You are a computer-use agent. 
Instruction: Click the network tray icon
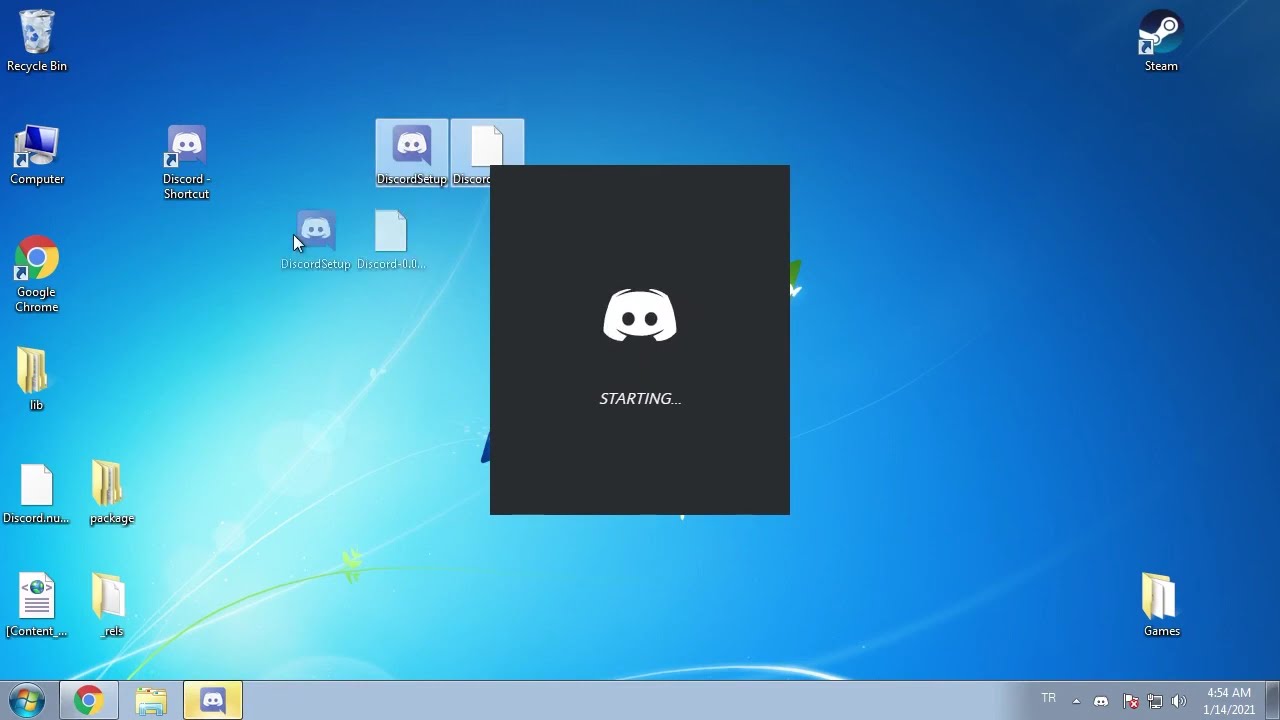pos(1155,701)
